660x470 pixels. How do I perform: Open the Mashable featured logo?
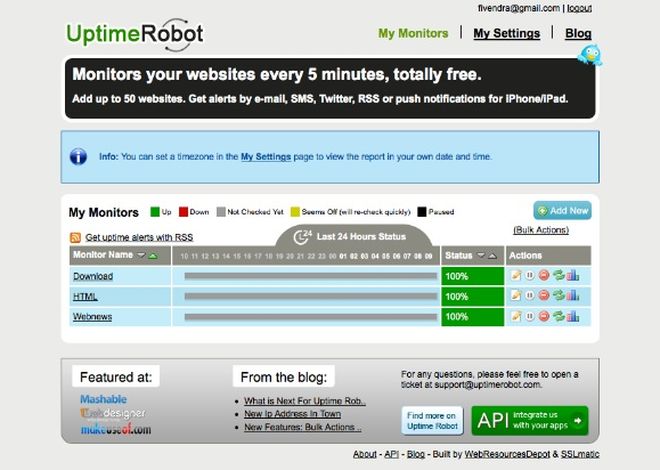(x=104, y=399)
